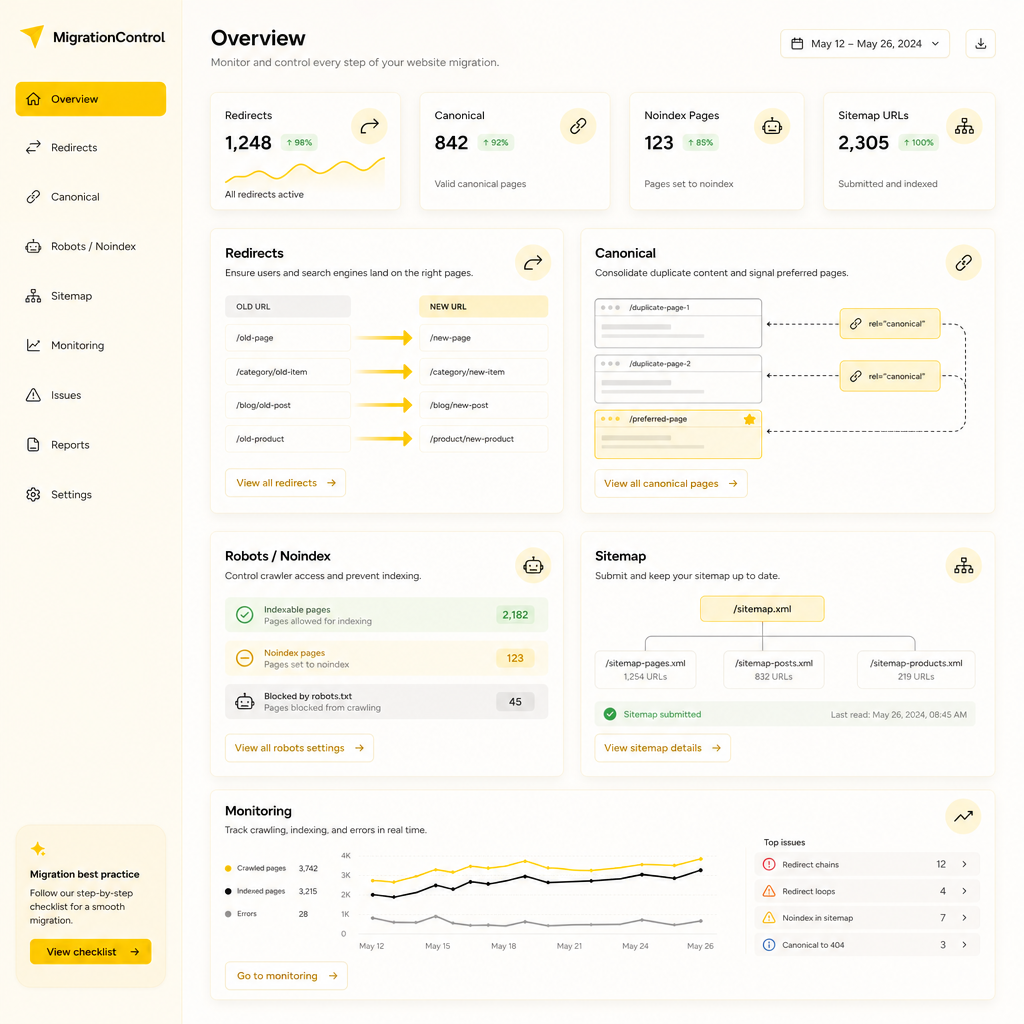Click the /duplicate-page-1 thumbnail
This screenshot has height=1024, width=1024.
click(678, 323)
